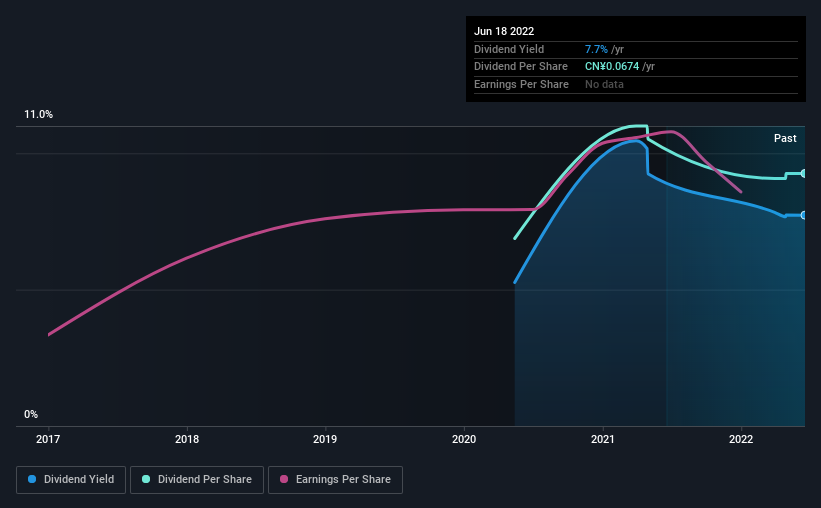821x508 pixels.
Task: Click the CN¥0.0674 dividend per share value
Action: 612,67
